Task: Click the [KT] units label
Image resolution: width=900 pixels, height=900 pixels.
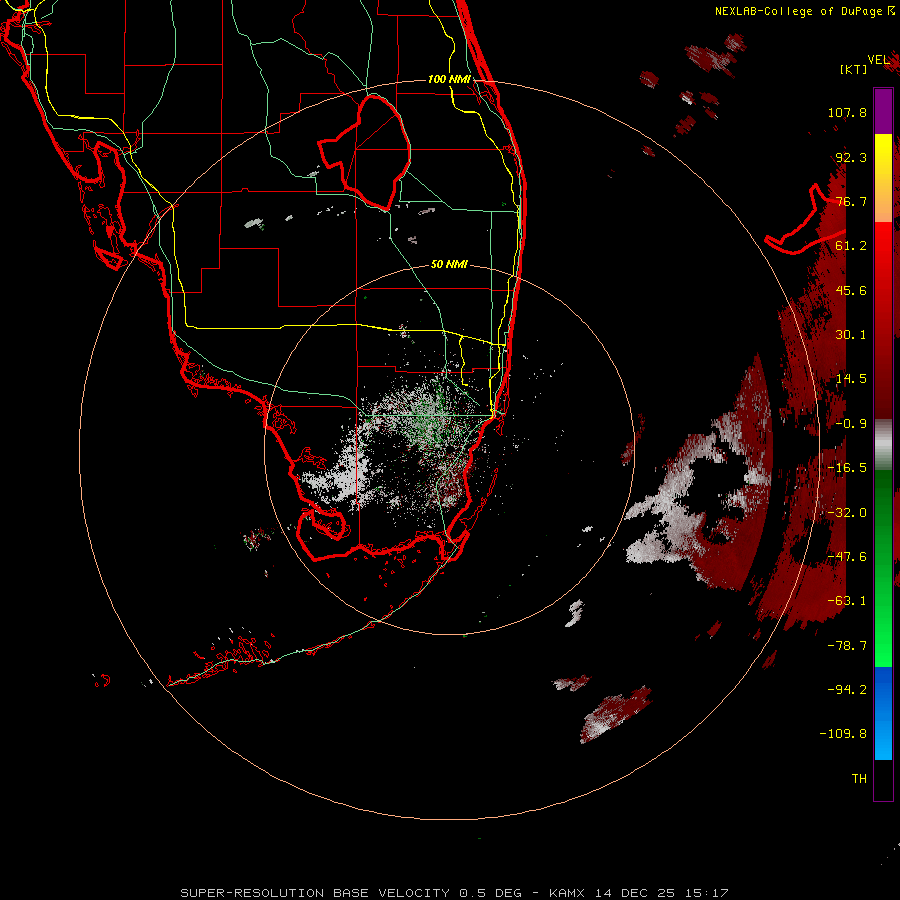Action: click(x=854, y=69)
